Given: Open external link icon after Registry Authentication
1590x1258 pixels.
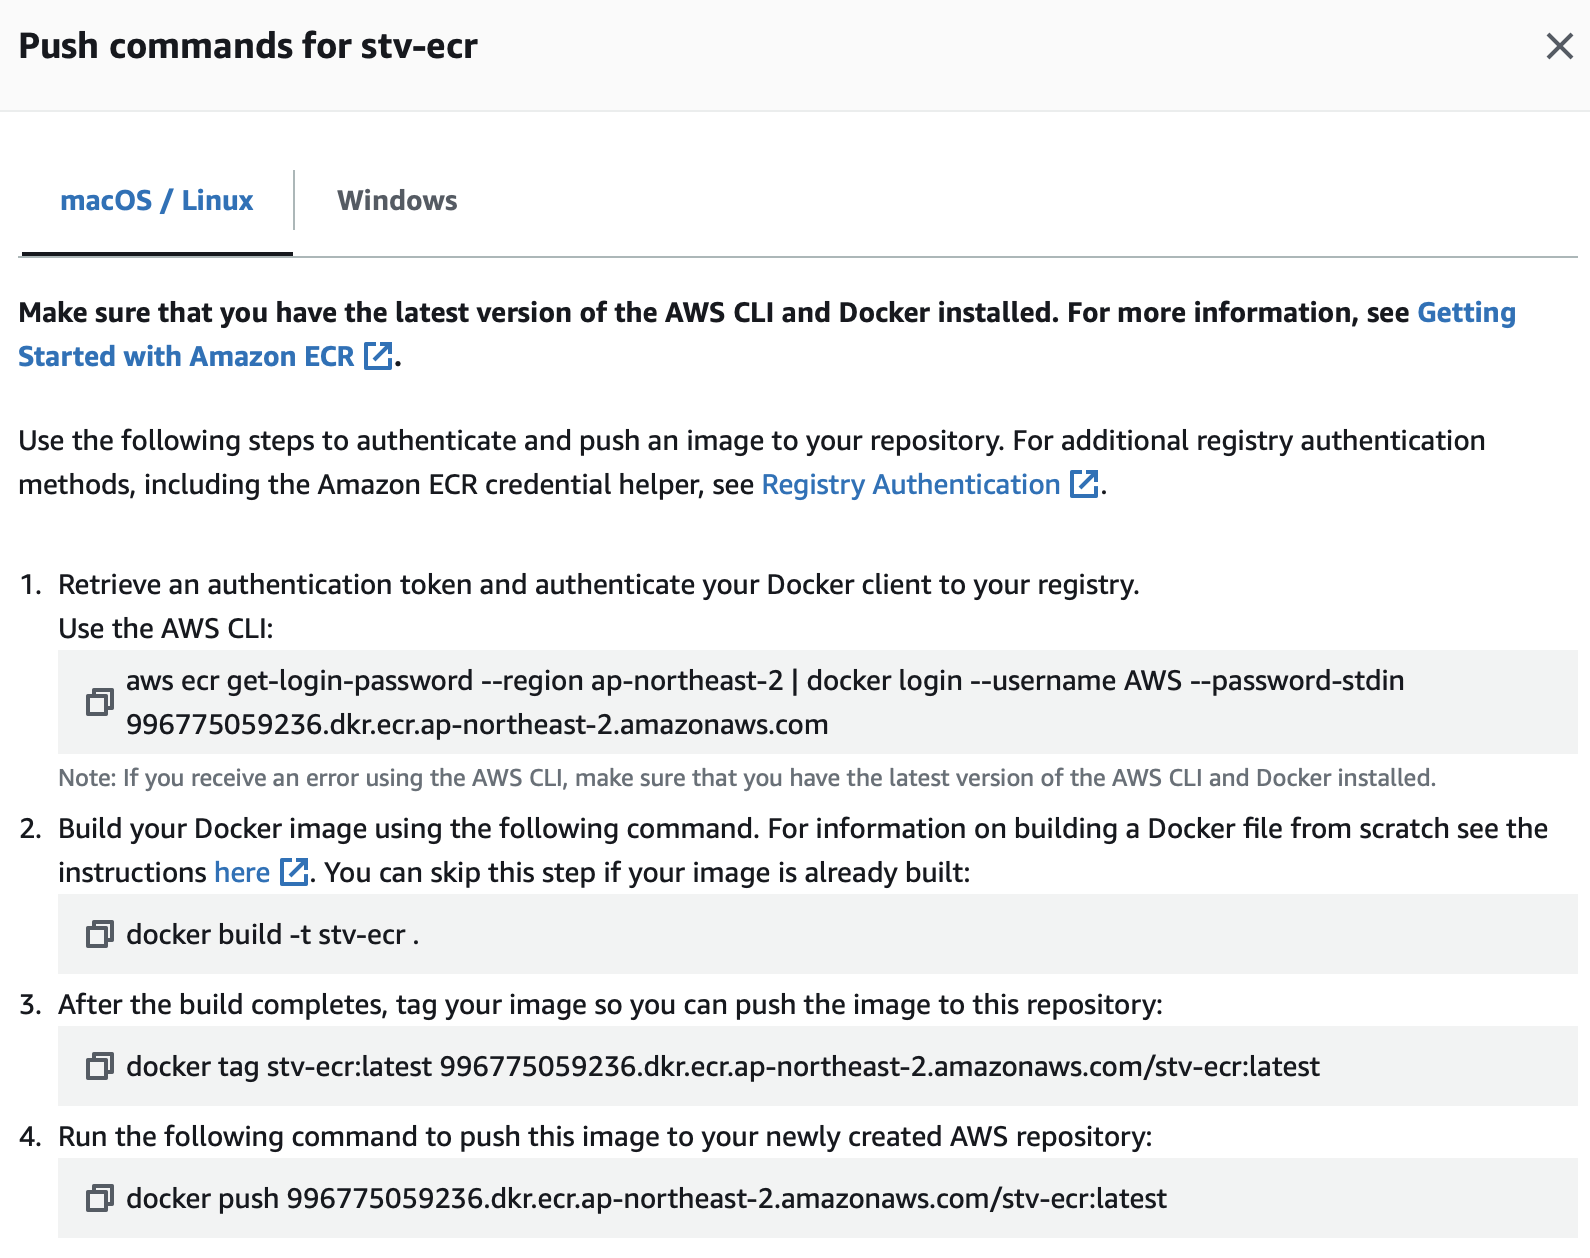Looking at the screenshot, I should point(1084,484).
